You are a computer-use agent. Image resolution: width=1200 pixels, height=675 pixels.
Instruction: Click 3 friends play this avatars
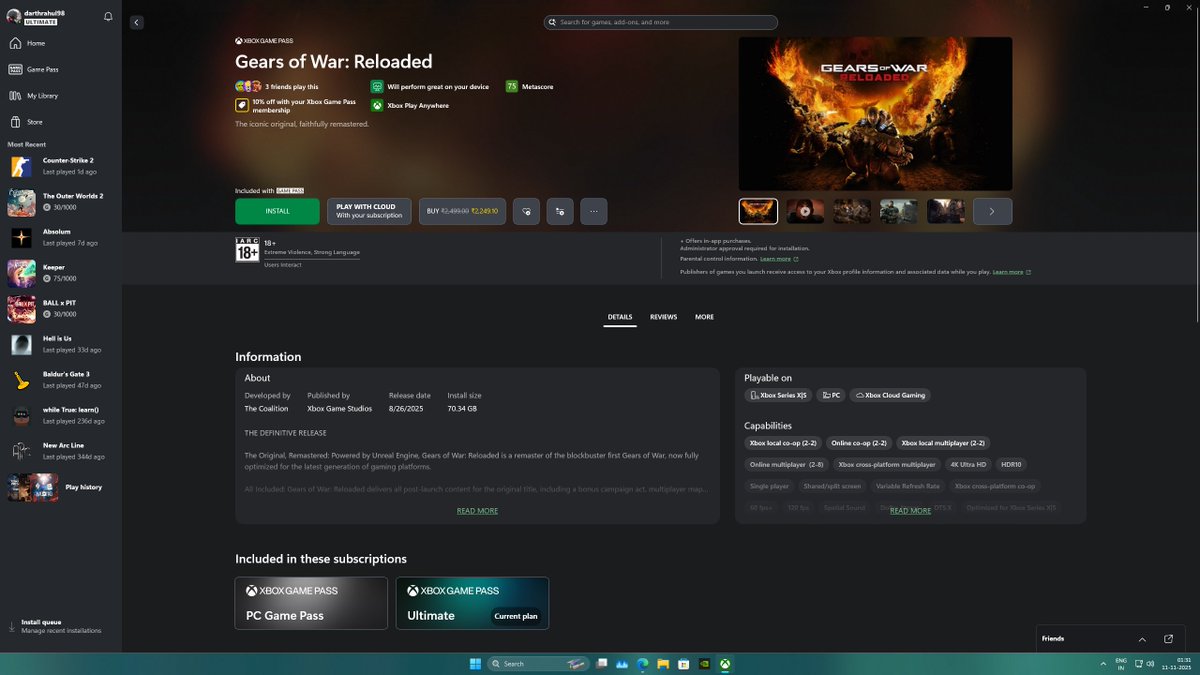point(248,87)
